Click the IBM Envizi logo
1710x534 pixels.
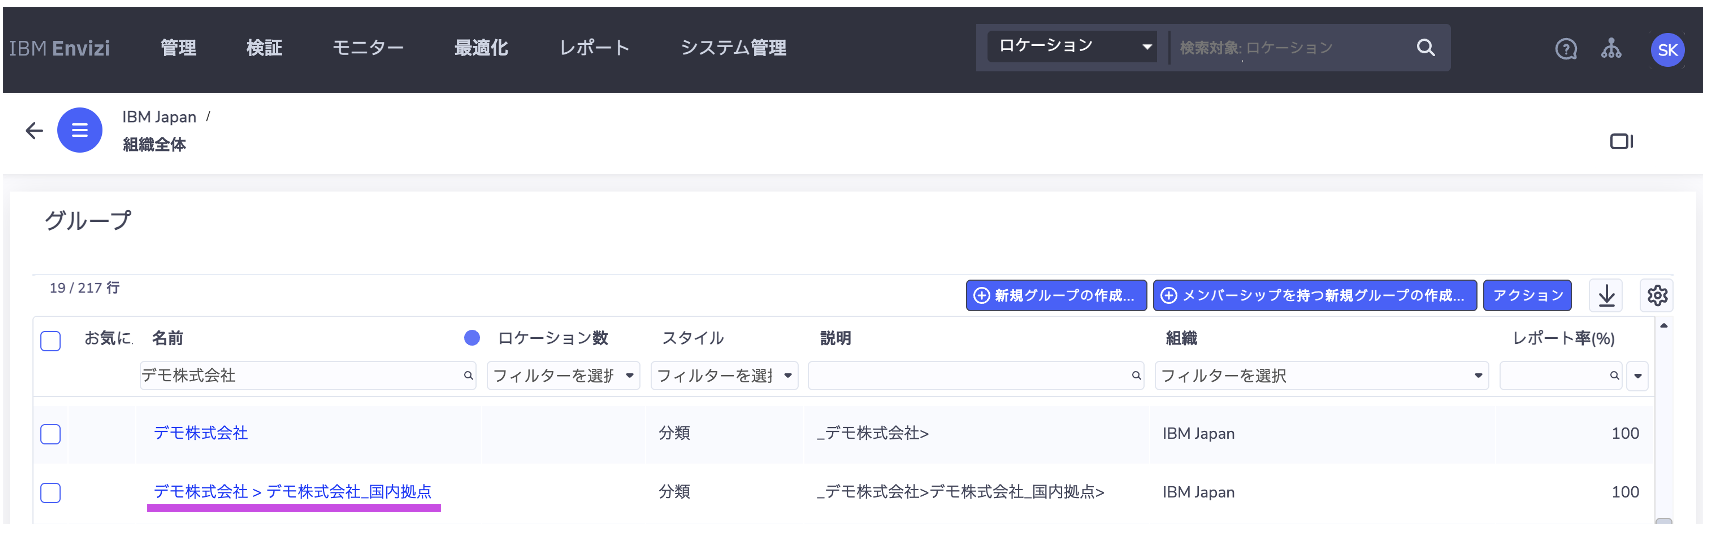(x=60, y=48)
